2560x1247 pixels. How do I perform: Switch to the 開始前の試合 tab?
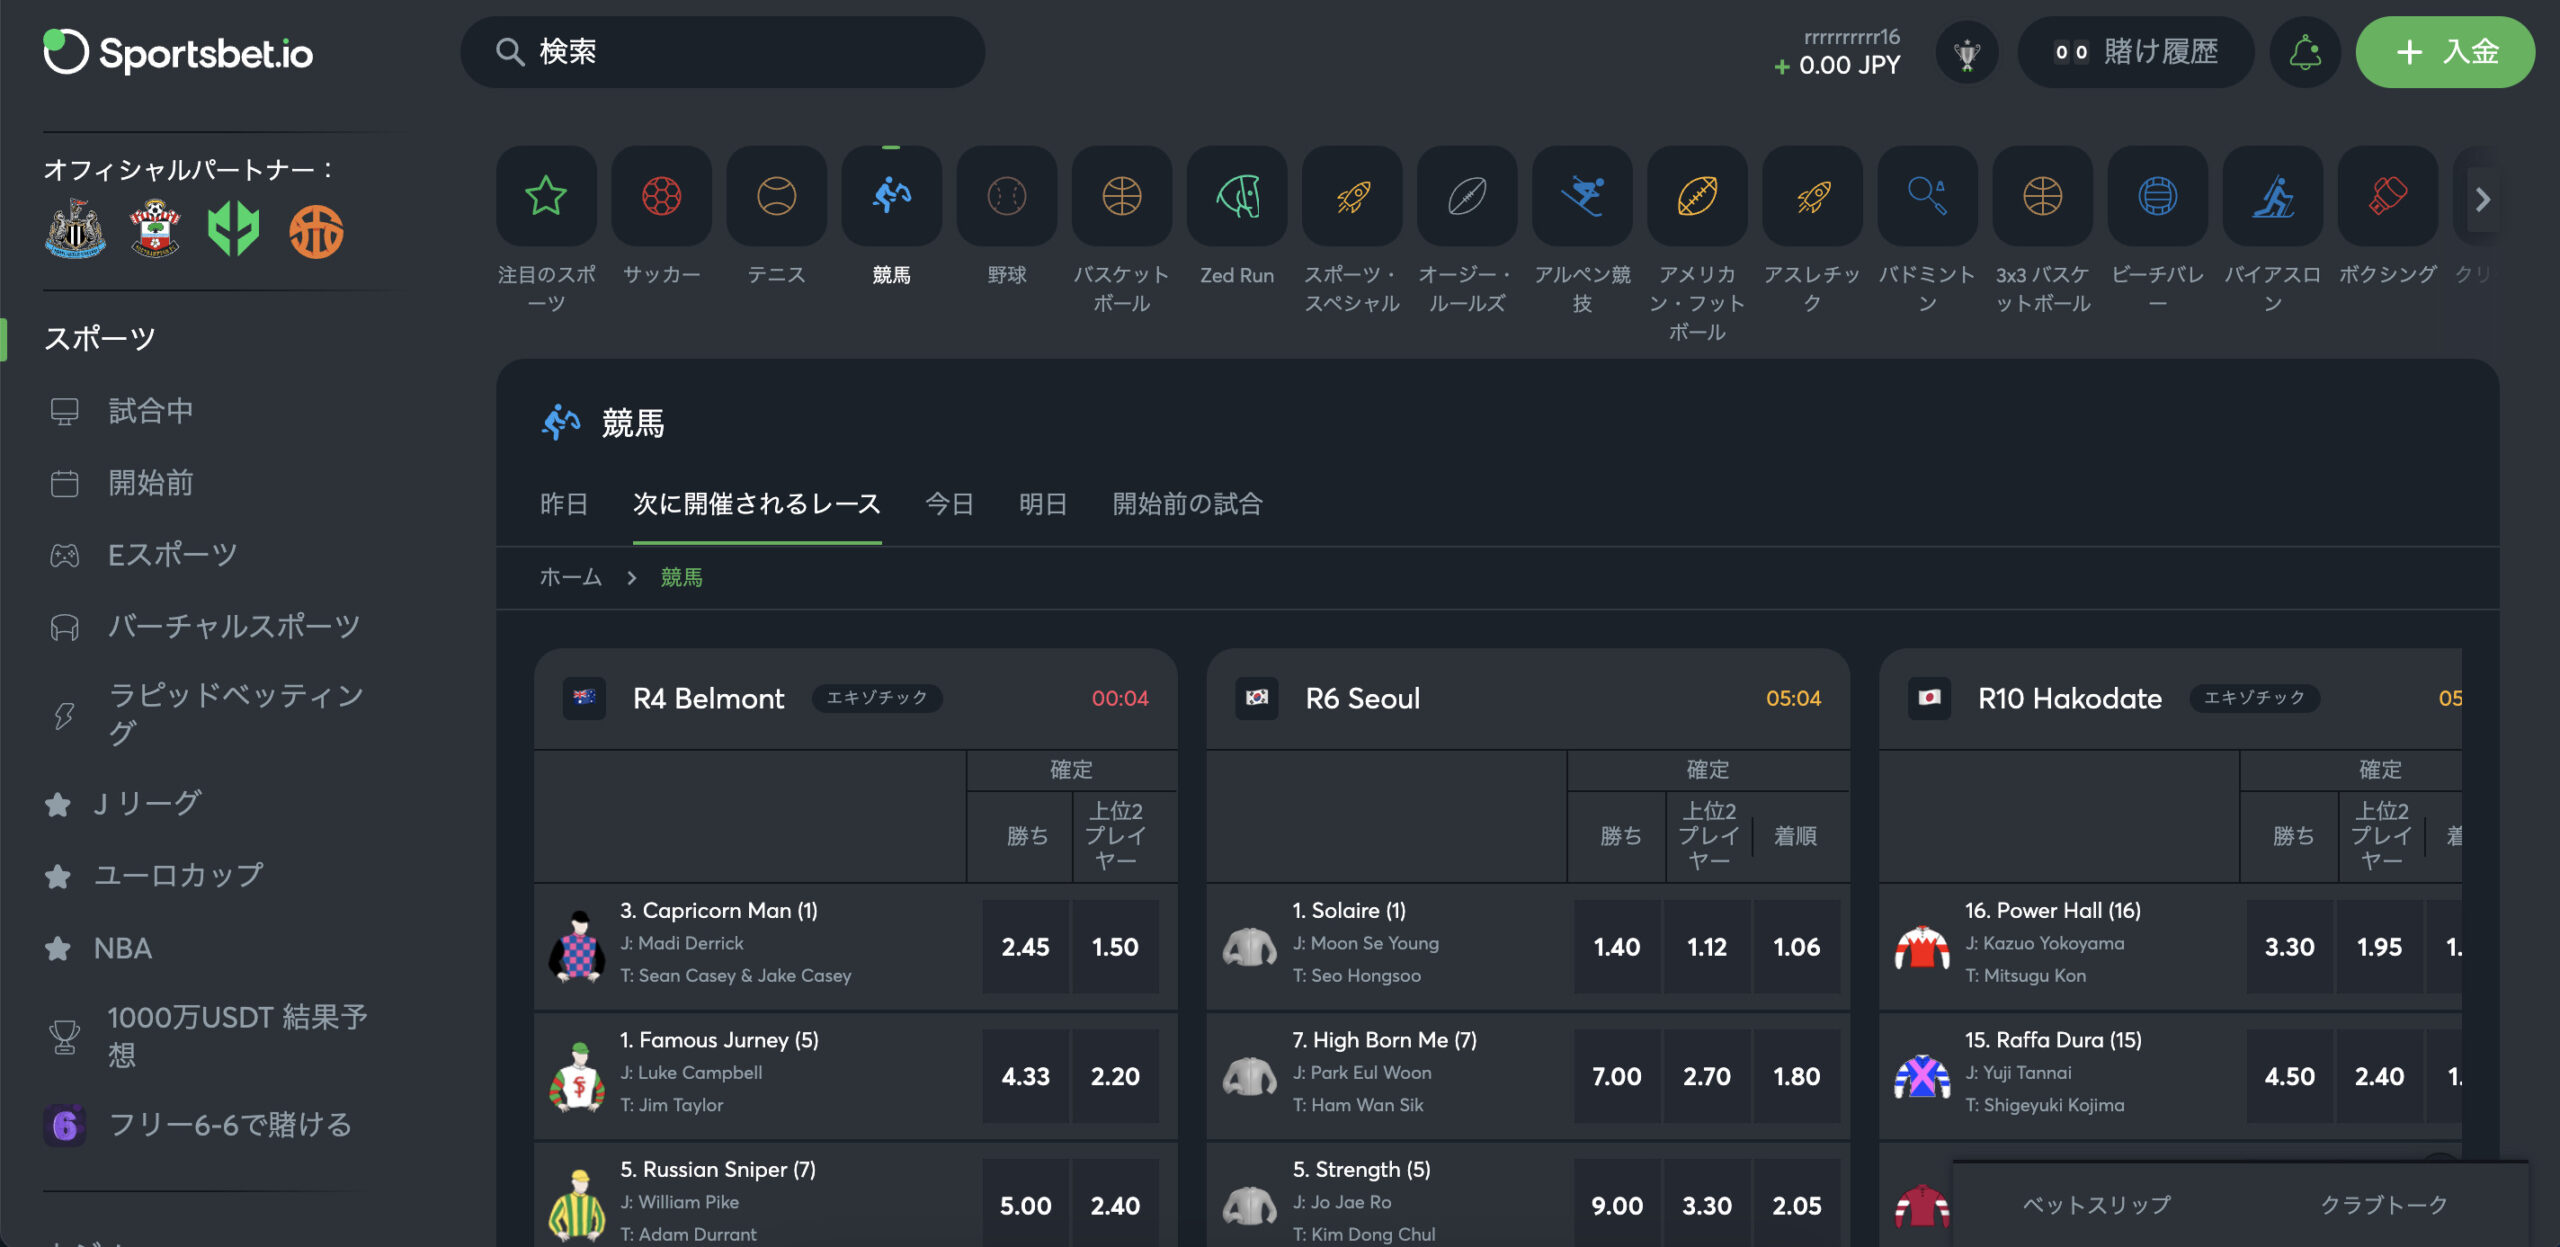pyautogui.click(x=1187, y=504)
